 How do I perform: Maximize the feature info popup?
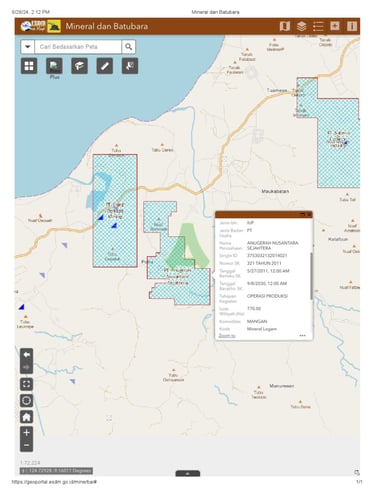(303, 214)
